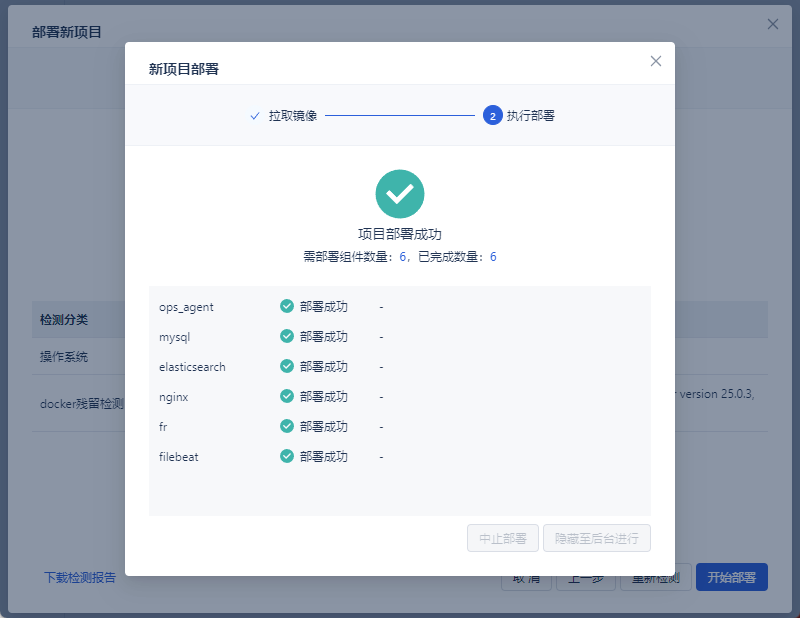Click 部署成功 text in the ops_agent row

[x=323, y=307]
